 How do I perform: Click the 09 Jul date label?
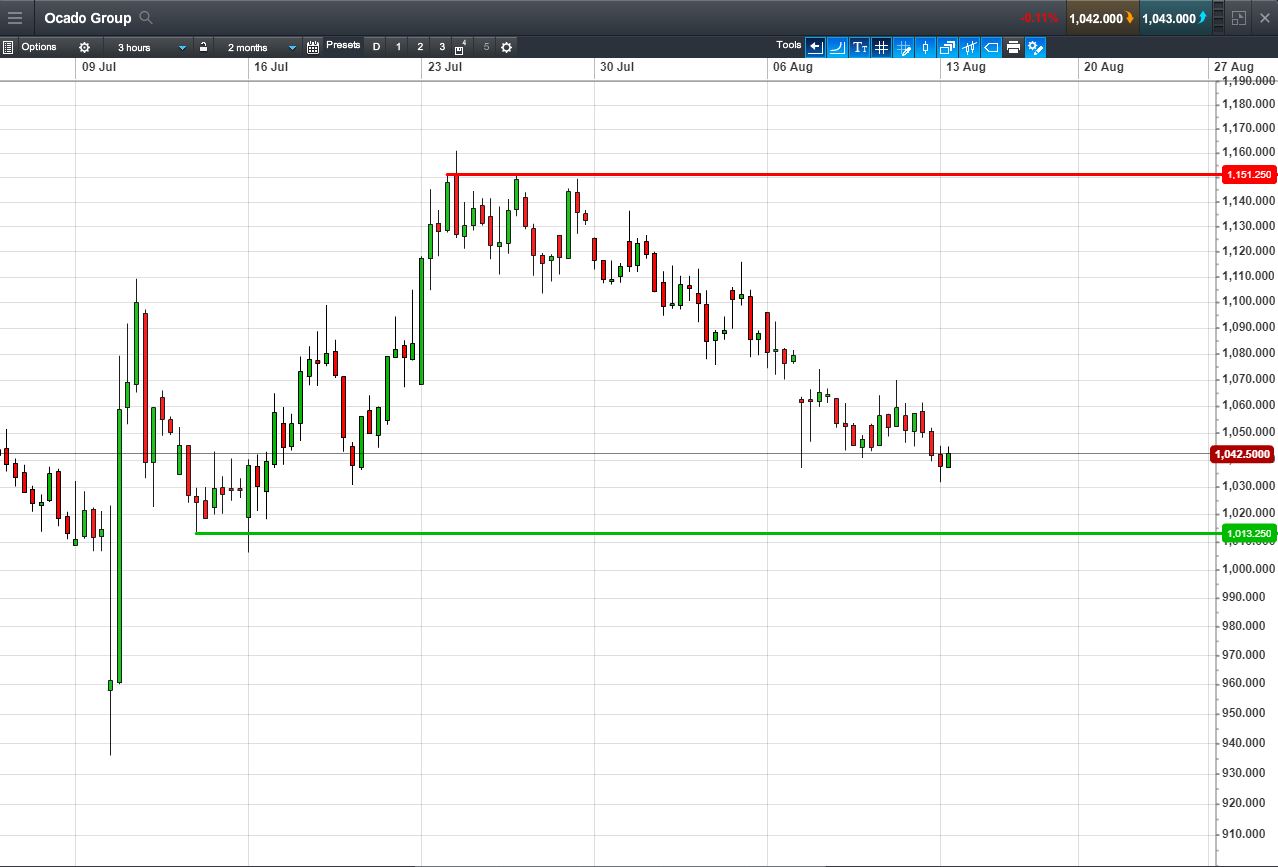[100, 67]
